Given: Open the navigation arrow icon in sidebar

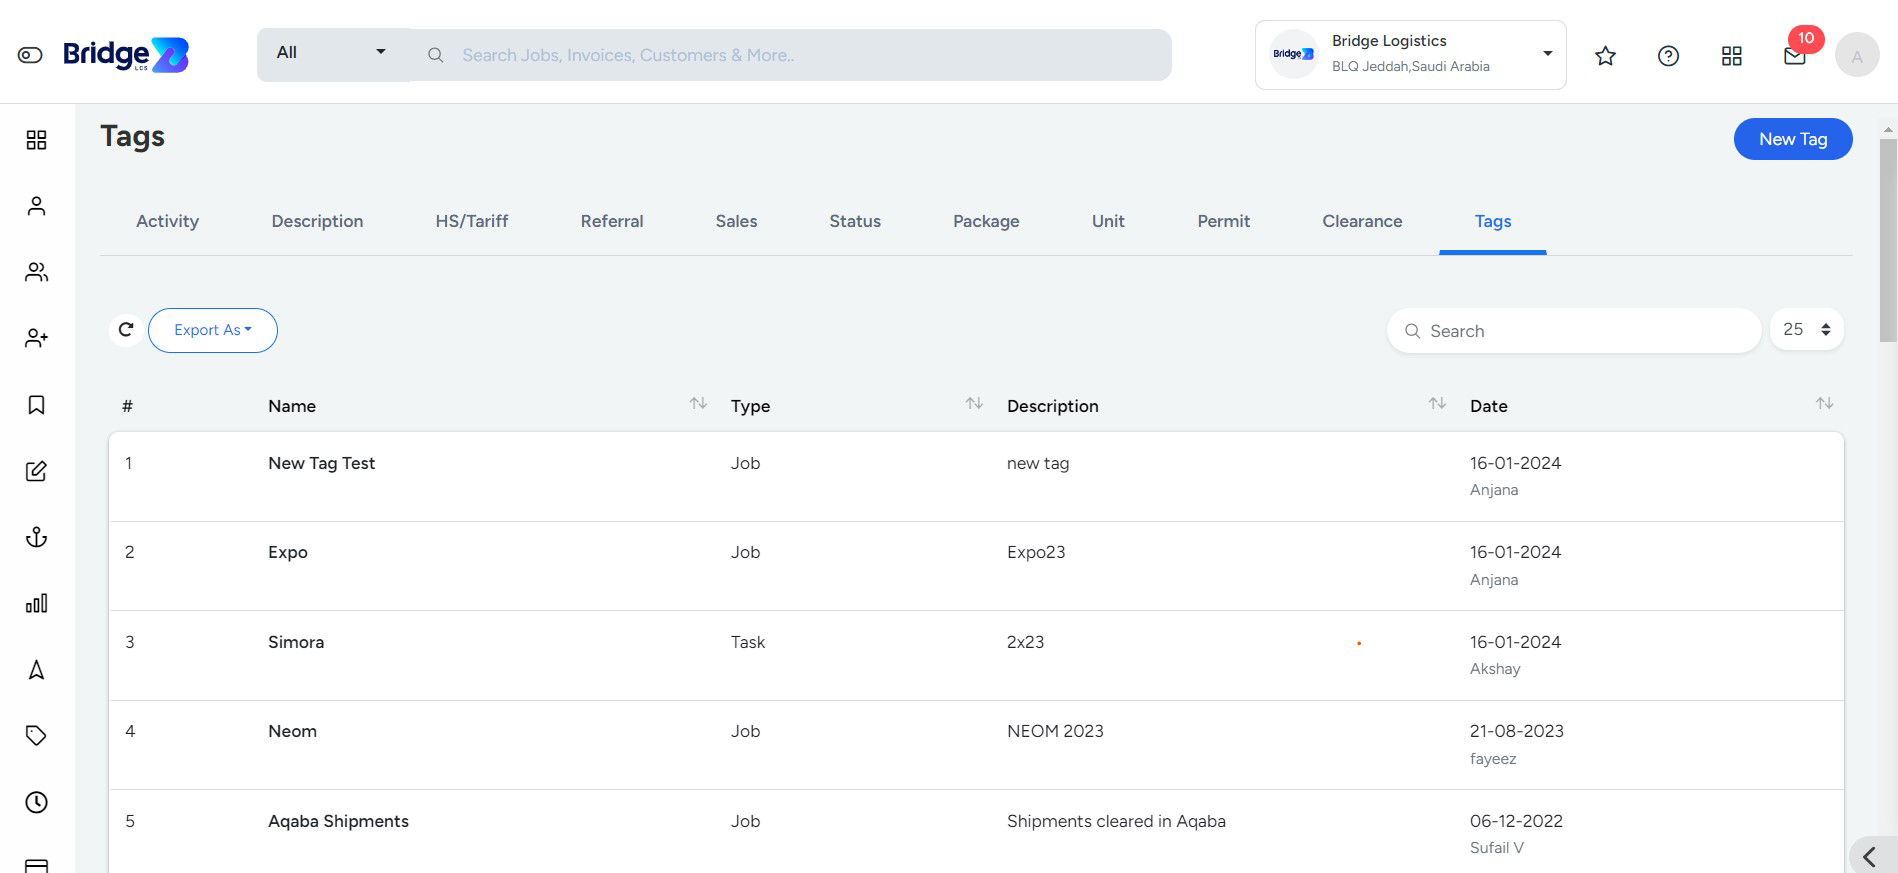Looking at the screenshot, I should point(37,670).
